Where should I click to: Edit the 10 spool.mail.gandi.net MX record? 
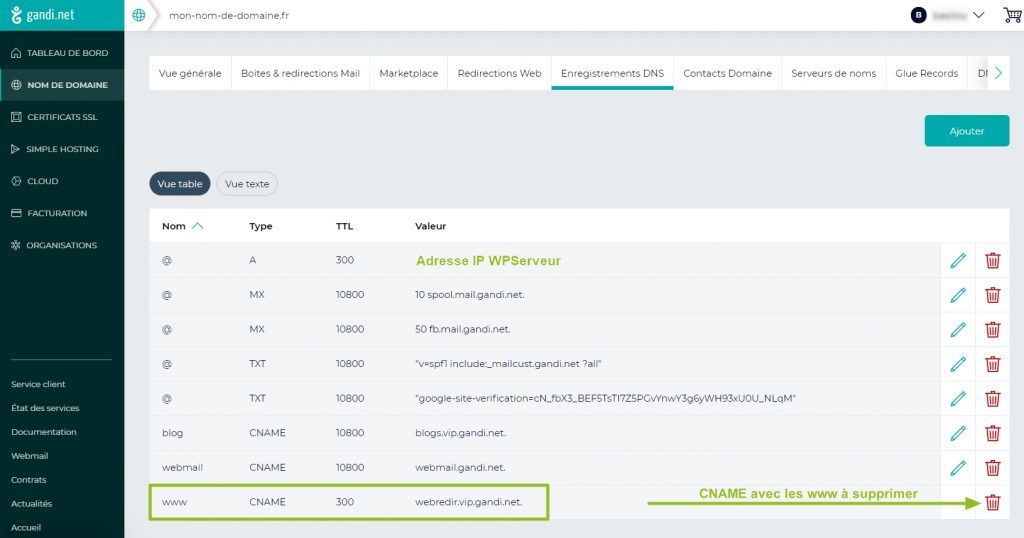(958, 295)
